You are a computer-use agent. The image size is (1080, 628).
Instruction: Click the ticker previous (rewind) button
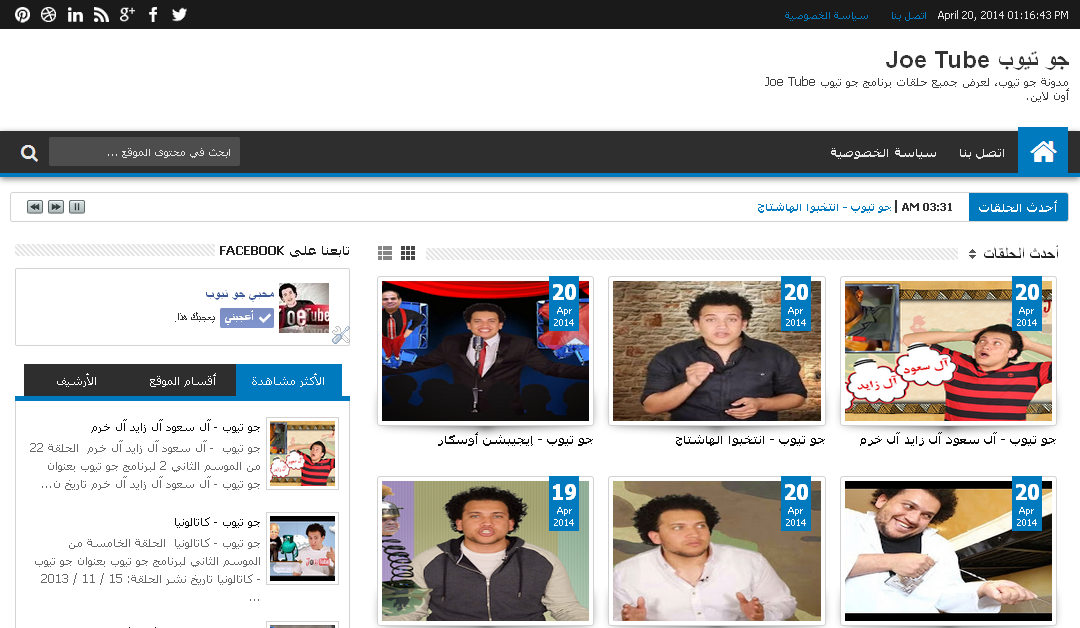[35, 207]
